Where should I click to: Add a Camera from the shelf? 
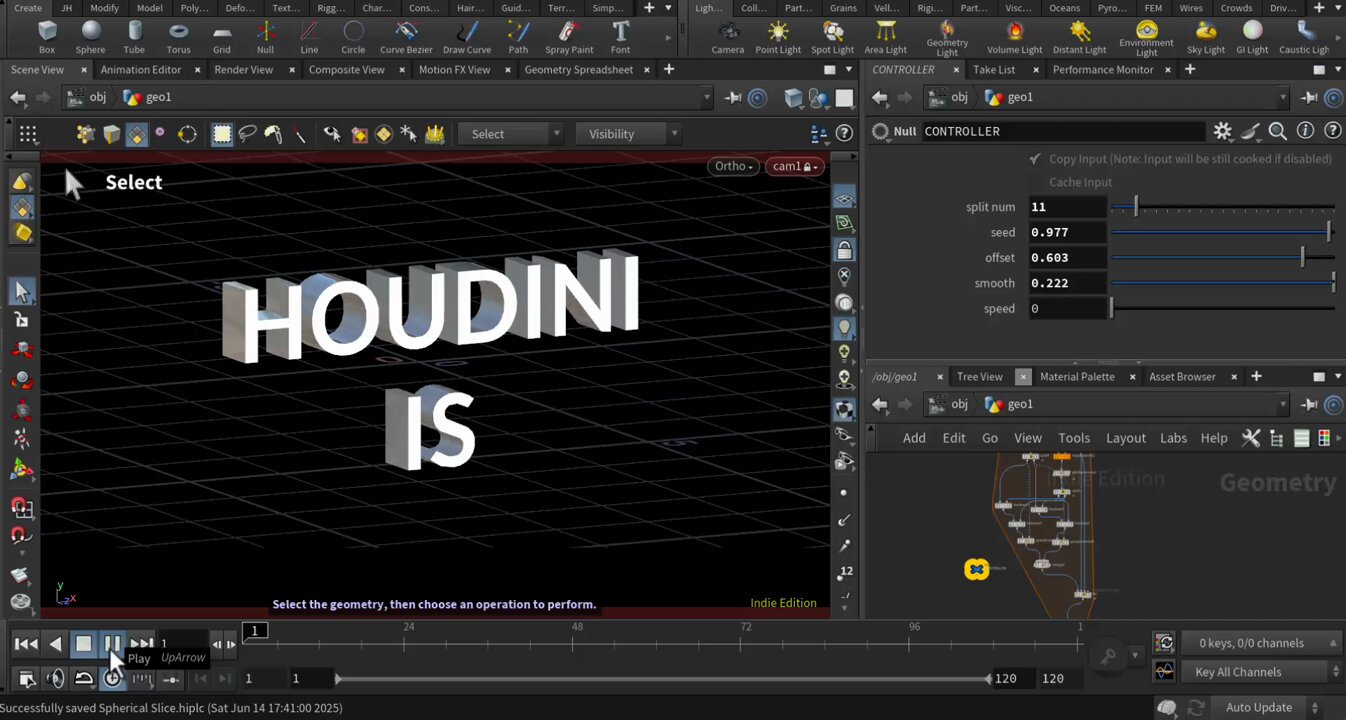coord(727,37)
